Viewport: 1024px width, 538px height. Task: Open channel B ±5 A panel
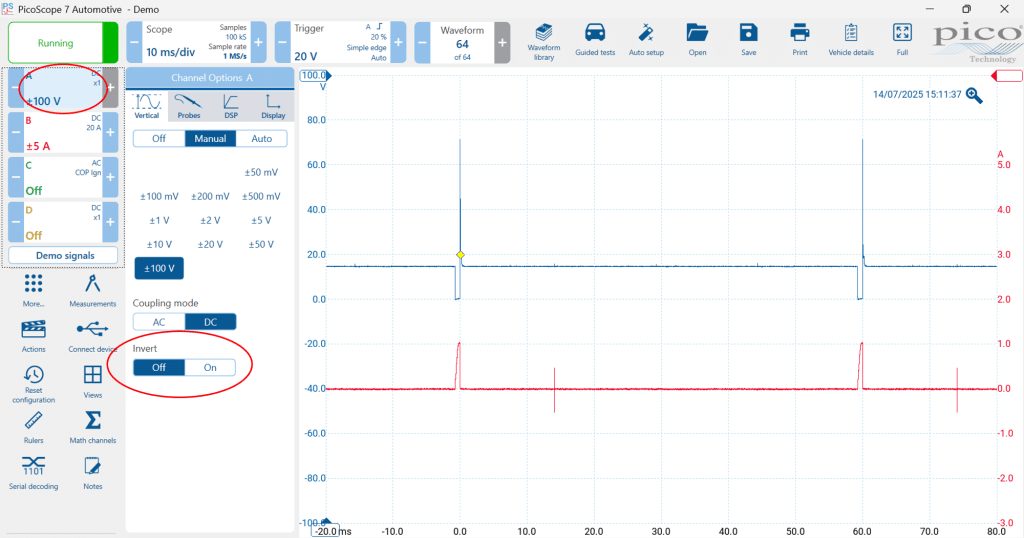(63, 132)
